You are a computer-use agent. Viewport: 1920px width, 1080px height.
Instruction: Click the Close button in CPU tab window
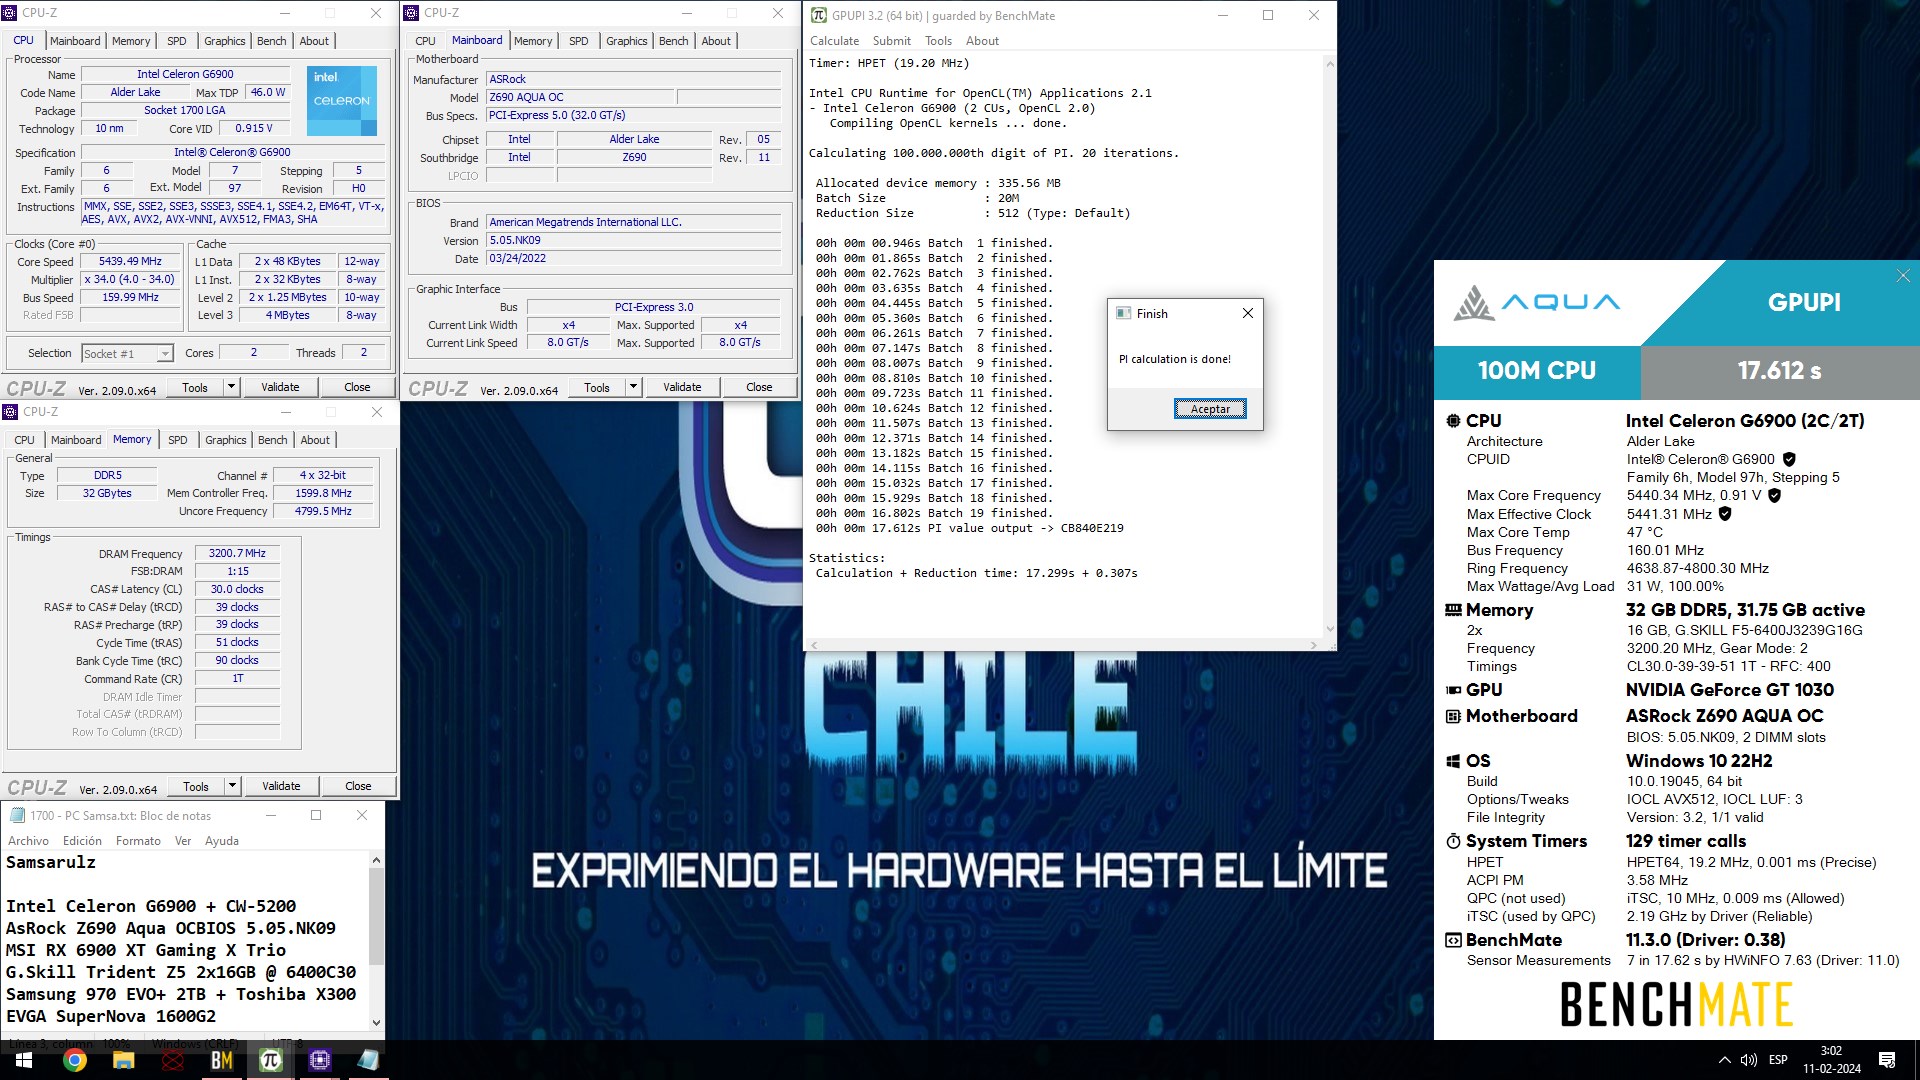click(357, 387)
